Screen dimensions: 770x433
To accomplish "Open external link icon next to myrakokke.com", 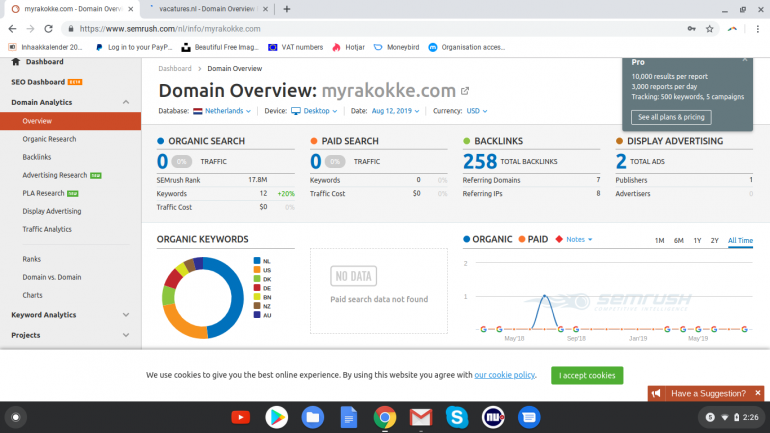I will click(x=465, y=91).
